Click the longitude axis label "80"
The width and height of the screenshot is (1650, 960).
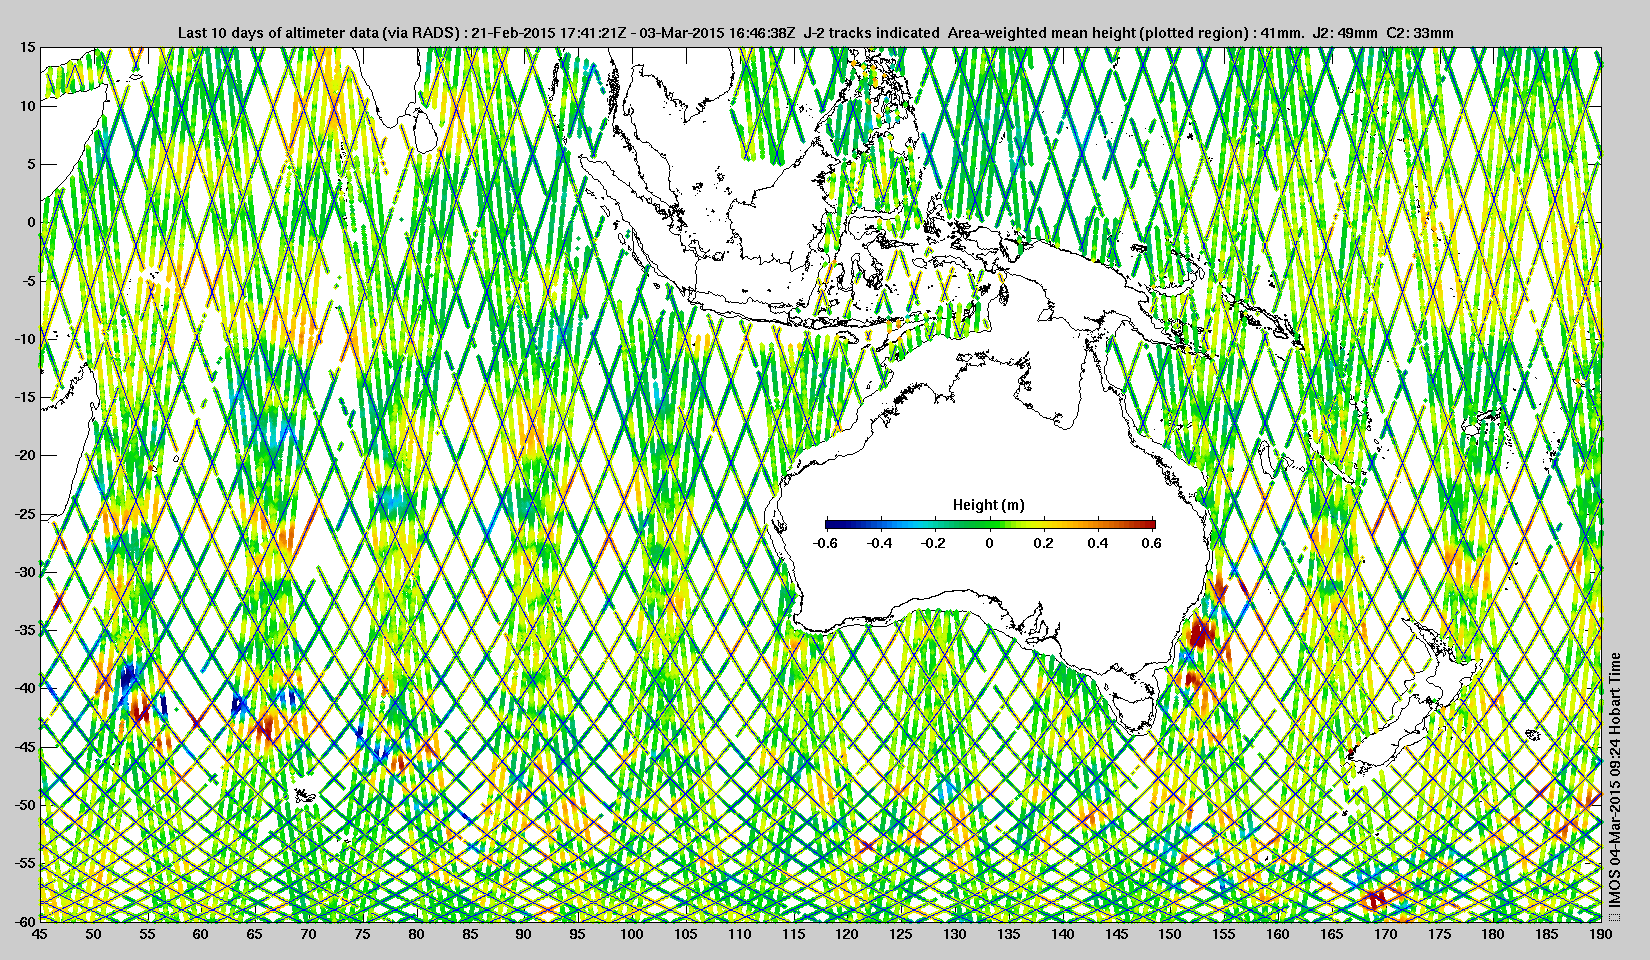(x=416, y=934)
